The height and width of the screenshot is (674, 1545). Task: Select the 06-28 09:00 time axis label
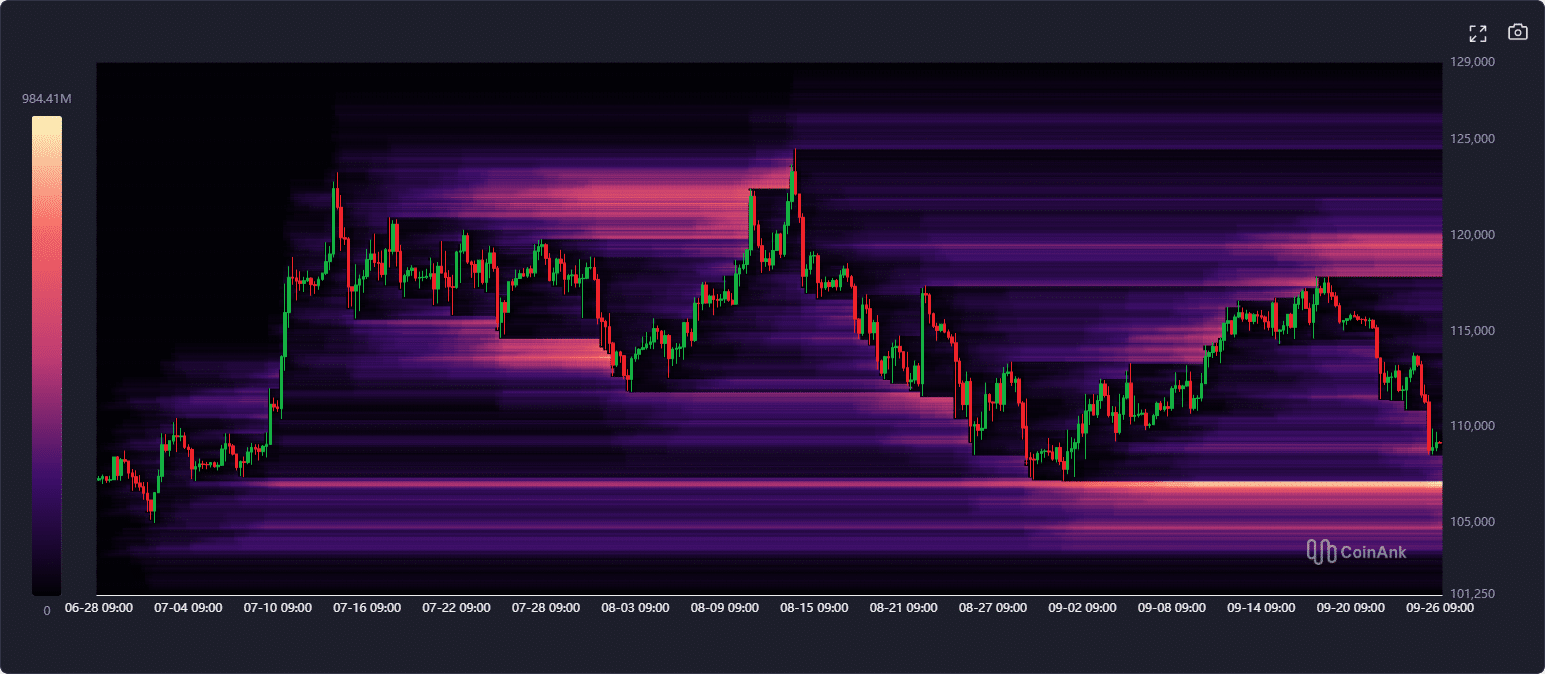pos(98,607)
